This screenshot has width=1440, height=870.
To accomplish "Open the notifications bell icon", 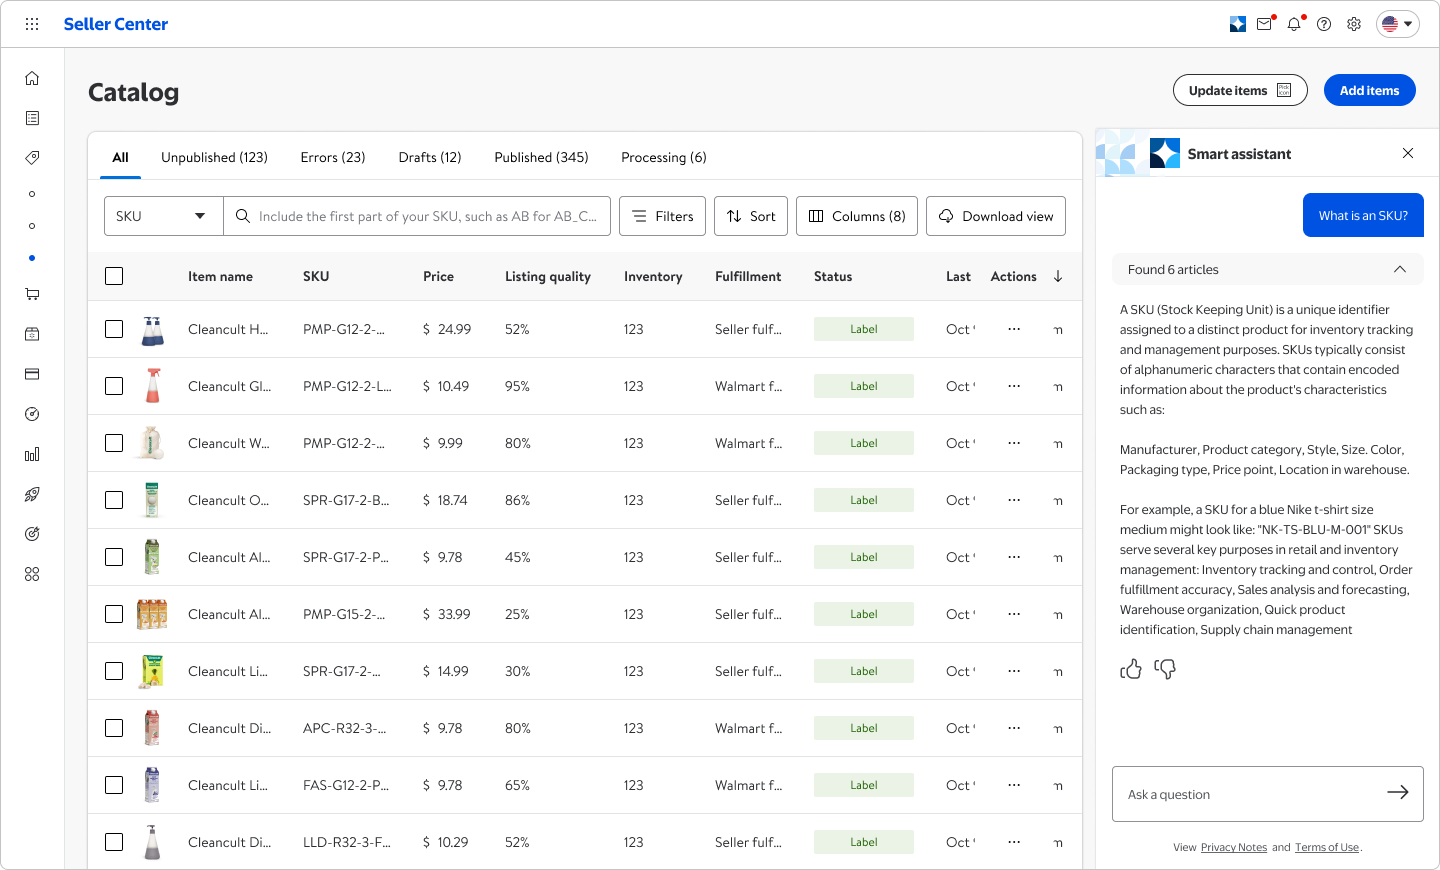I will 1294,24.
